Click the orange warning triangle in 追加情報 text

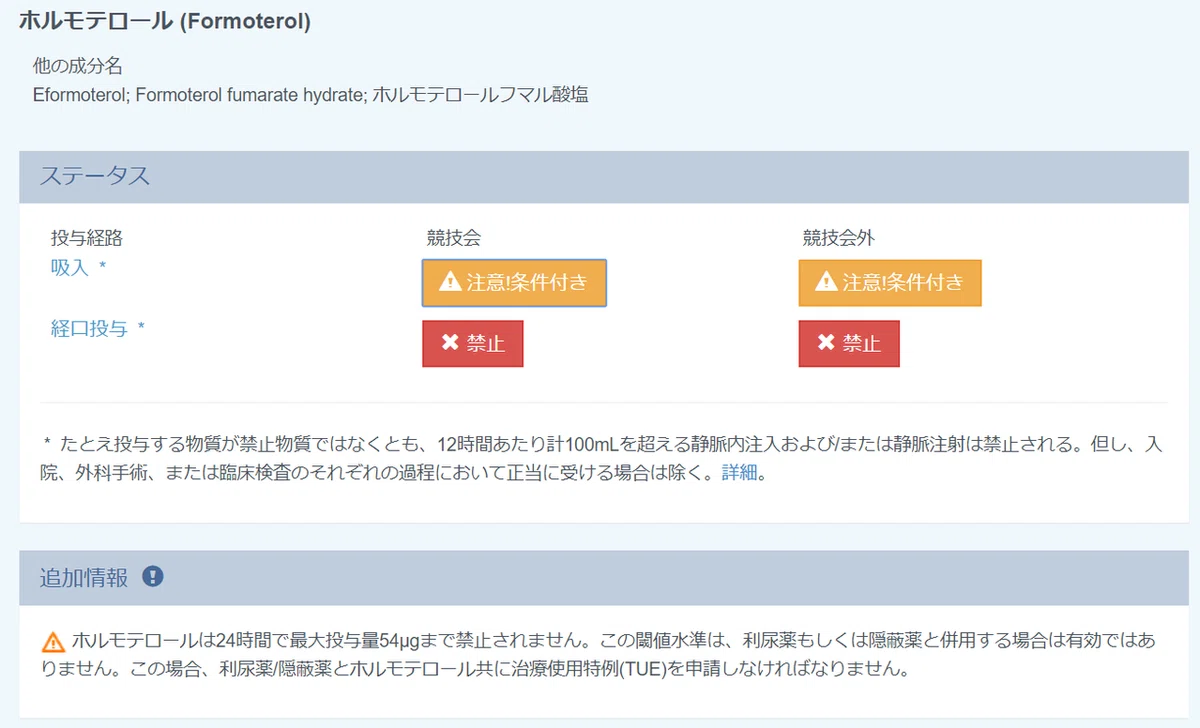coord(53,641)
